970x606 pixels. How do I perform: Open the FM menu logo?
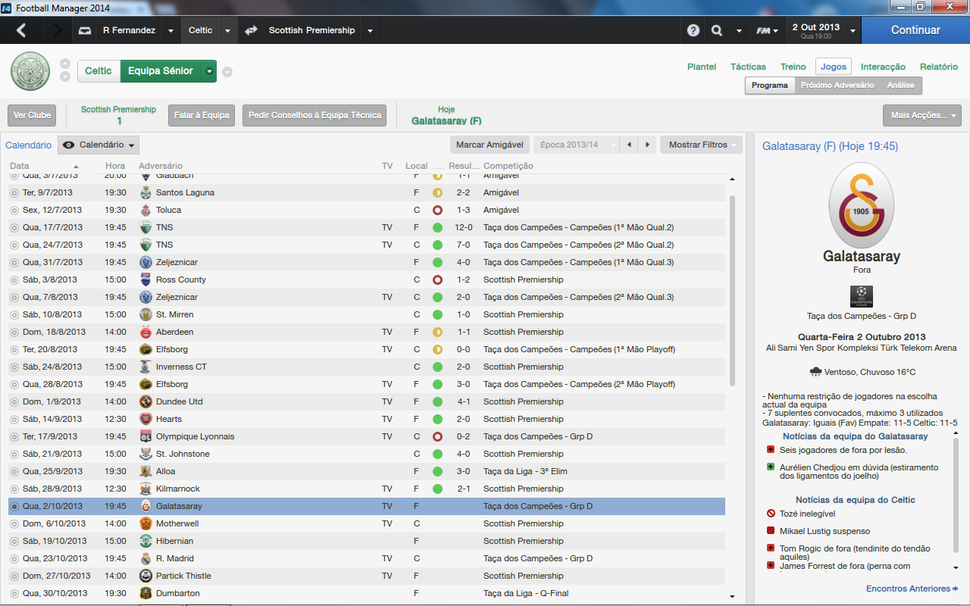tap(767, 30)
